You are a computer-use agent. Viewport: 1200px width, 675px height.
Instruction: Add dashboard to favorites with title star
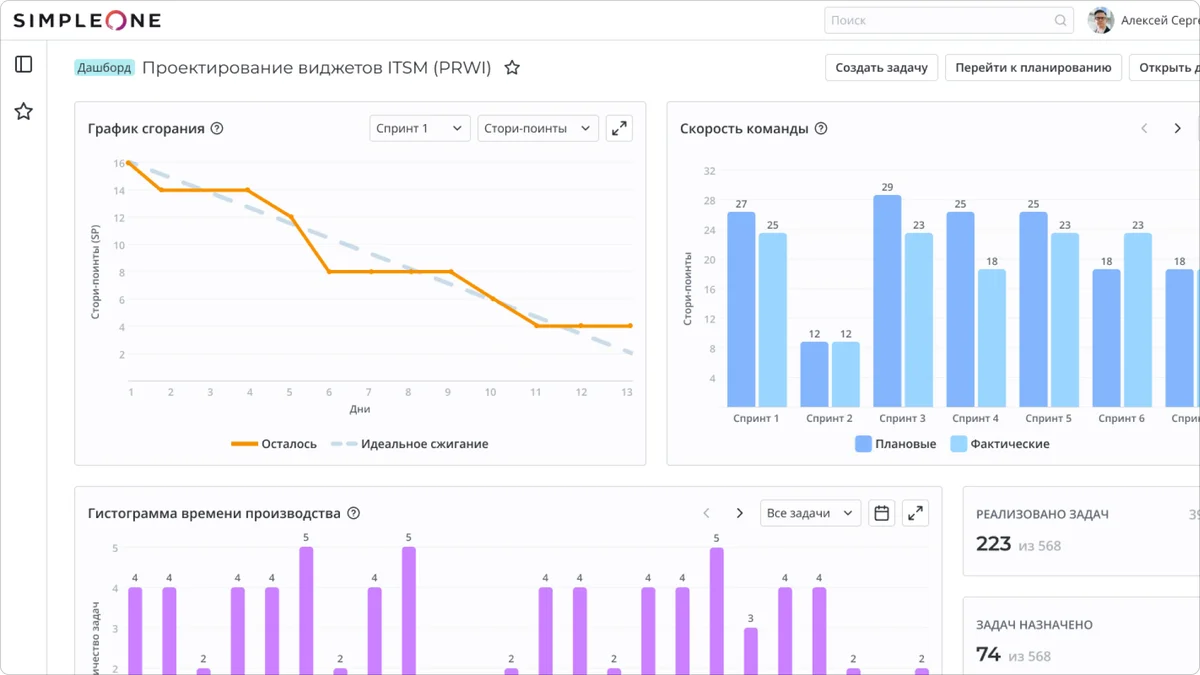[512, 68]
